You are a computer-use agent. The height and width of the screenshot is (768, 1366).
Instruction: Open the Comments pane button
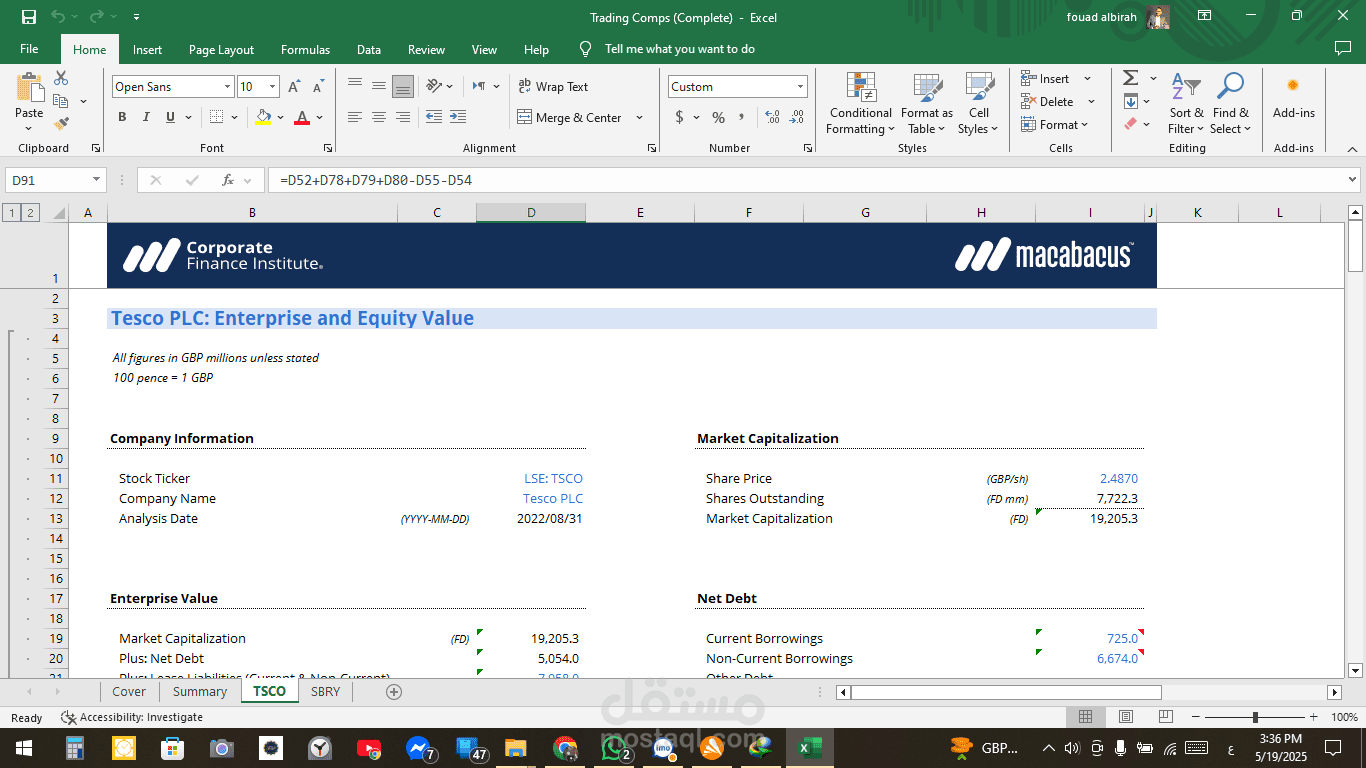(1342, 48)
